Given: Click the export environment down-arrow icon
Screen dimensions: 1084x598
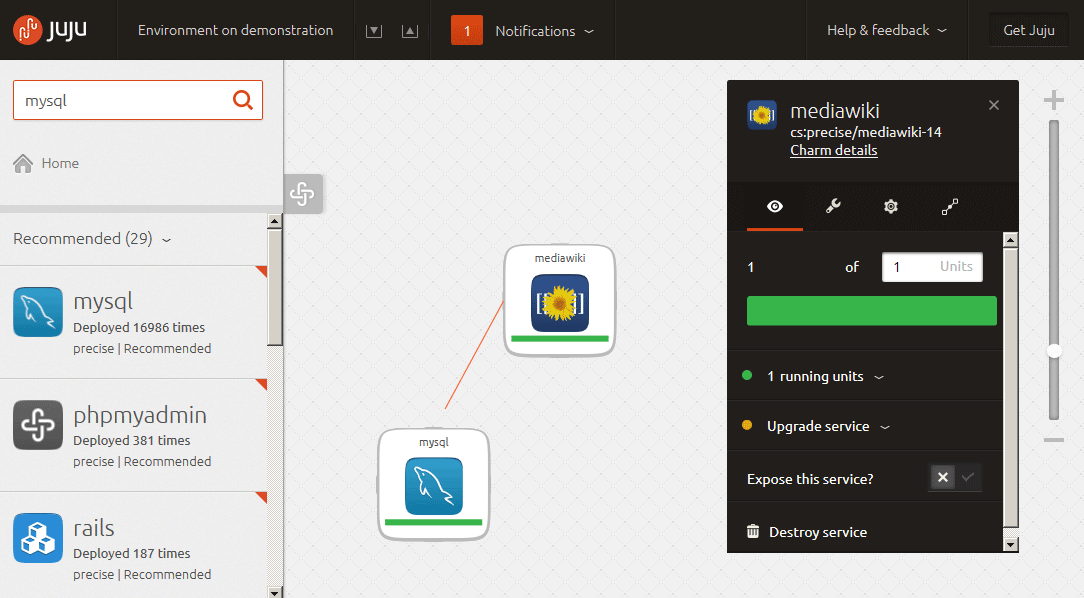Looking at the screenshot, I should pyautogui.click(x=374, y=31).
